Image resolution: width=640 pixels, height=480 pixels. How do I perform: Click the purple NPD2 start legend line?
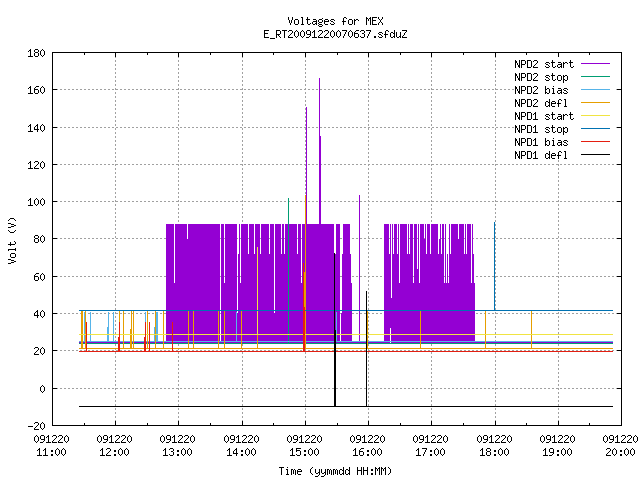[x=596, y=64]
